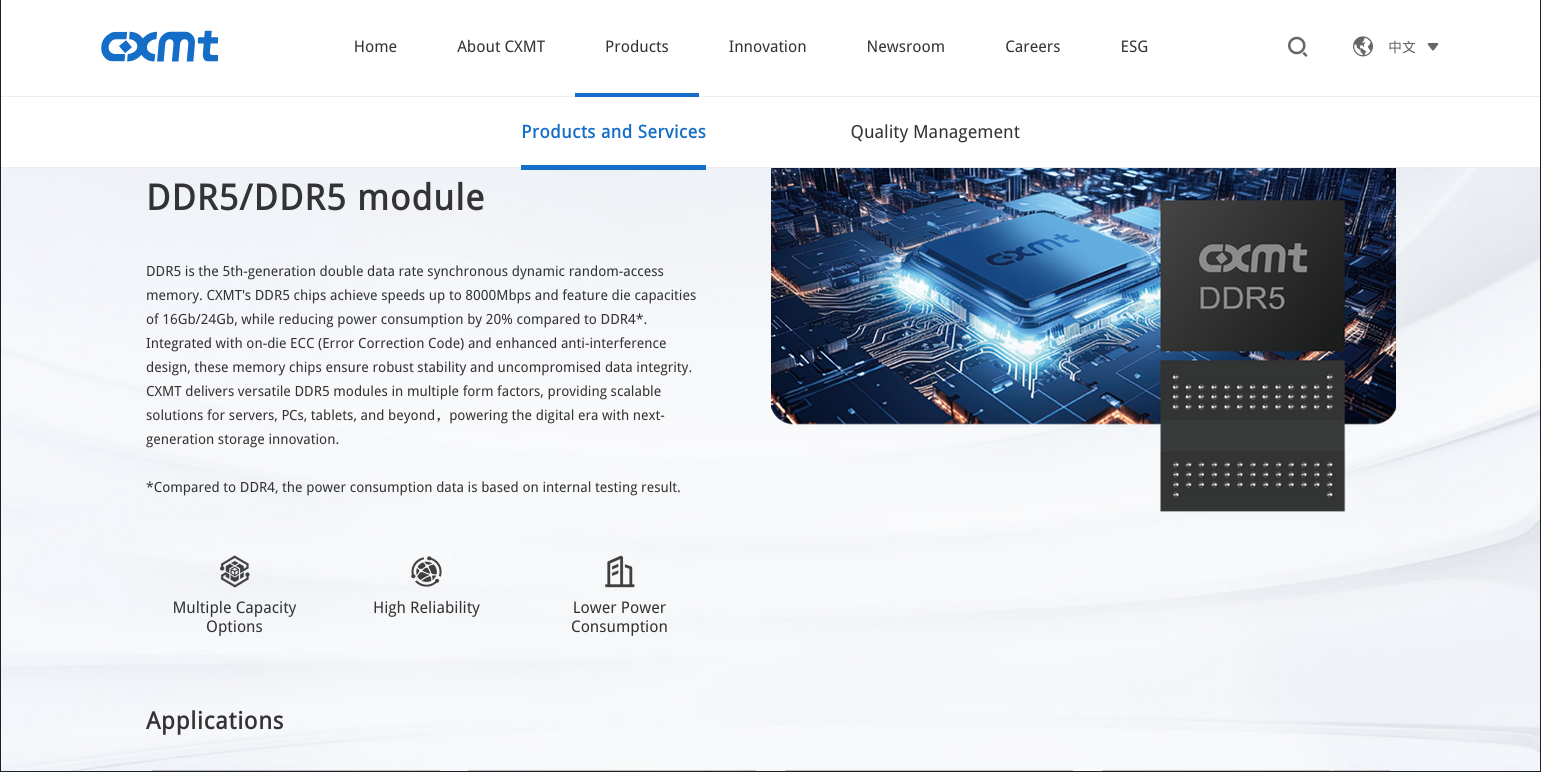Expand the language dropdown arrow
1541x772 pixels.
(1433, 47)
